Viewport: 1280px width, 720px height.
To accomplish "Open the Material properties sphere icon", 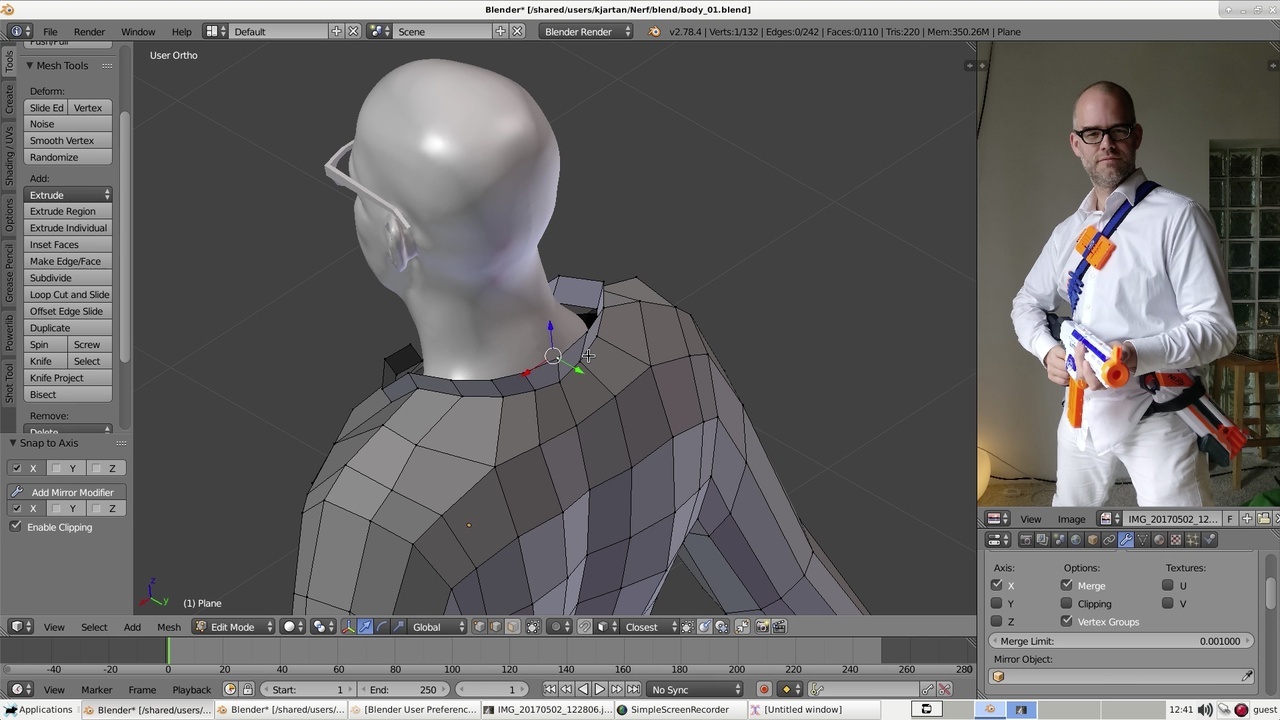I will [1158, 540].
